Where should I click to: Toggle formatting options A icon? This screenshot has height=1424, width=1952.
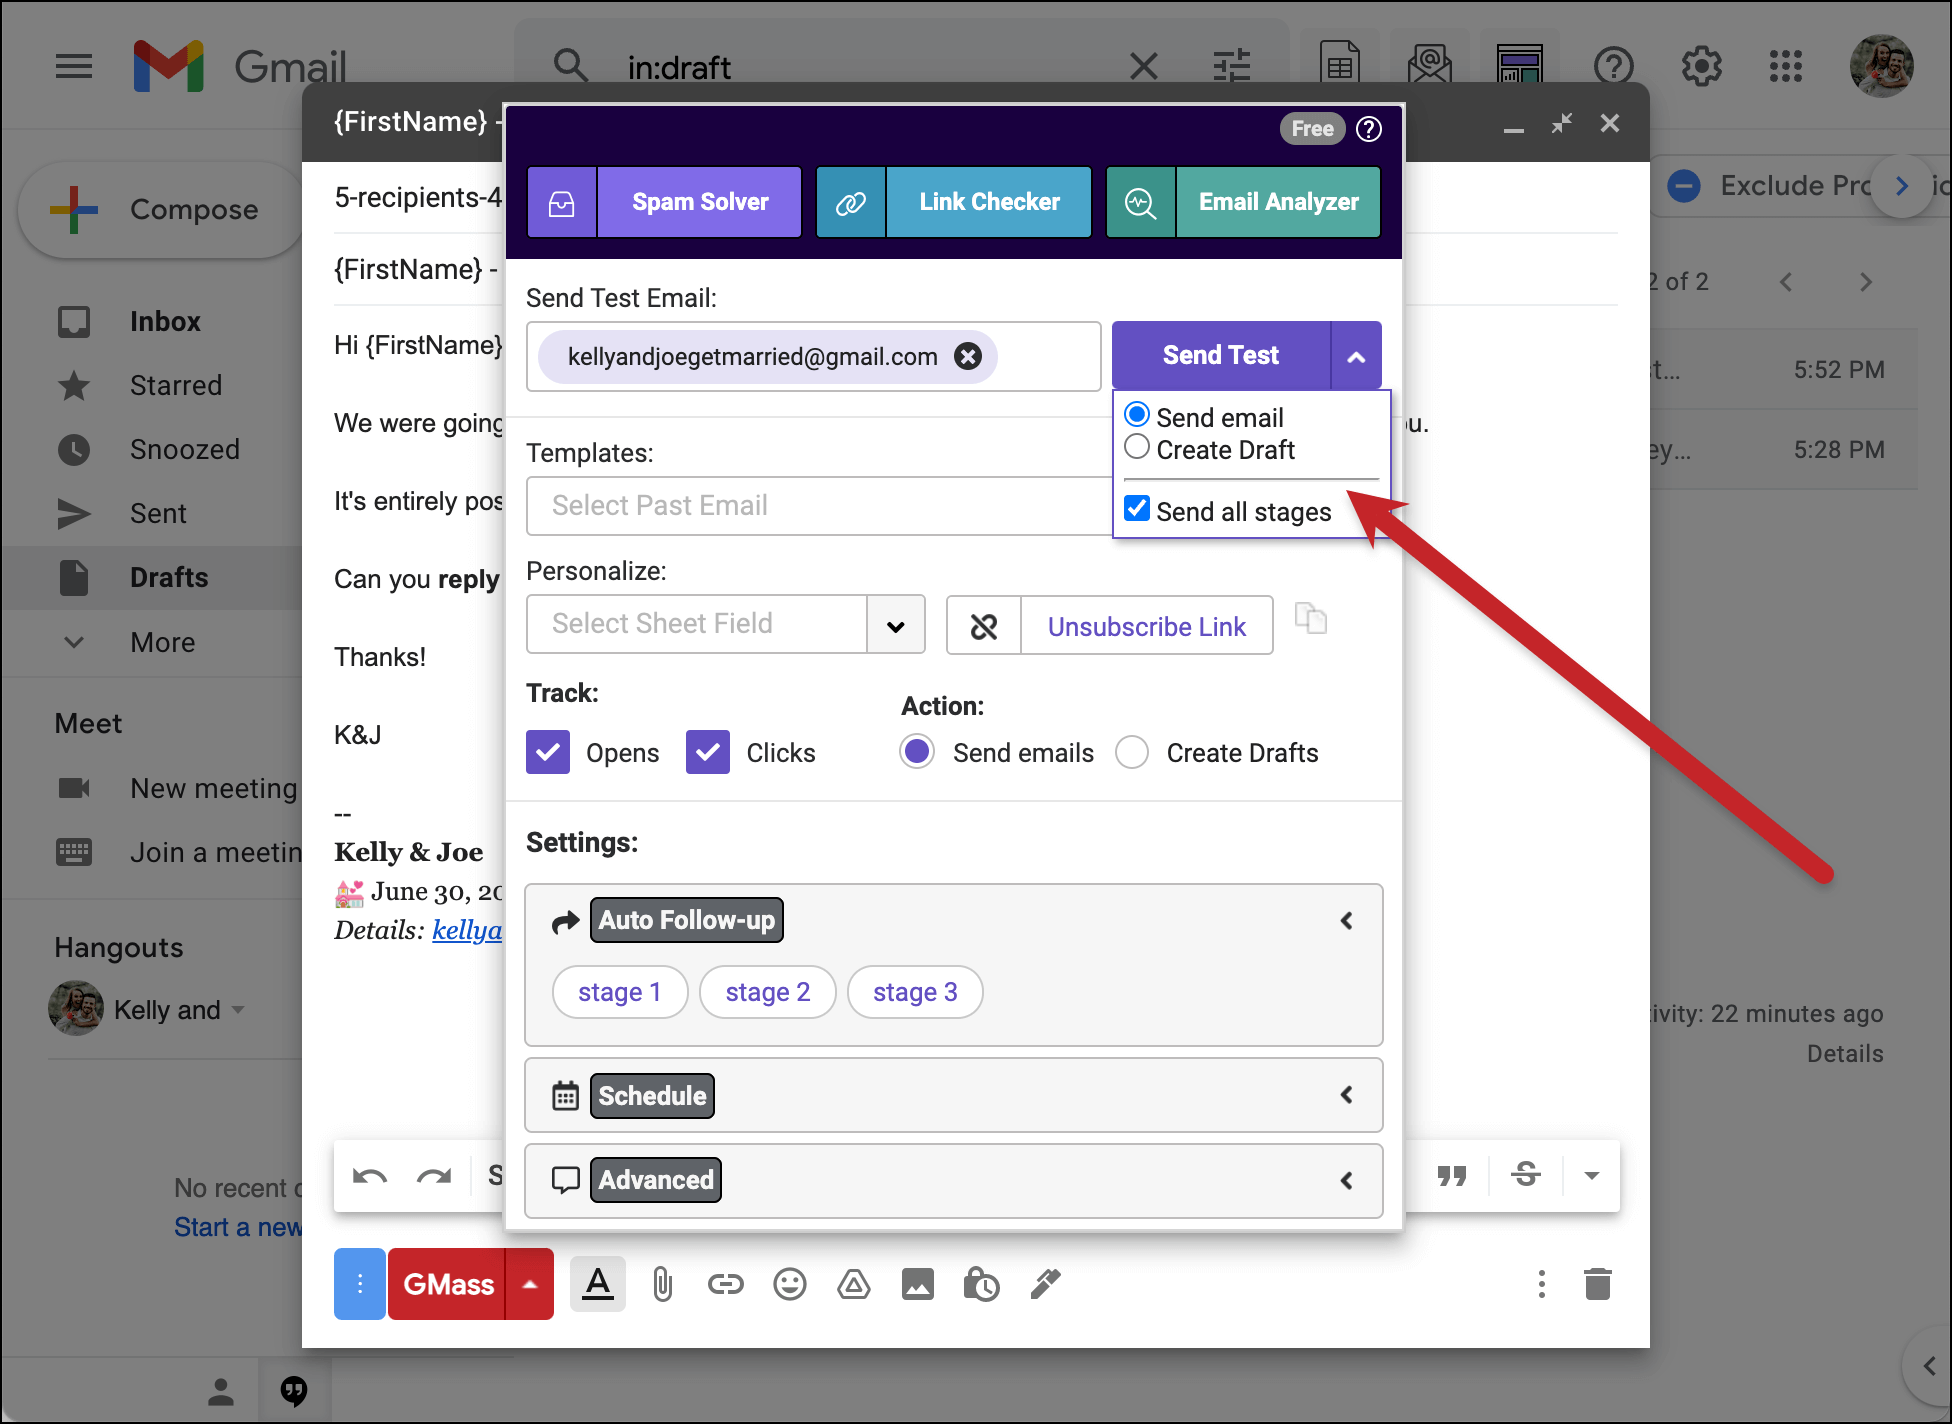click(x=598, y=1284)
